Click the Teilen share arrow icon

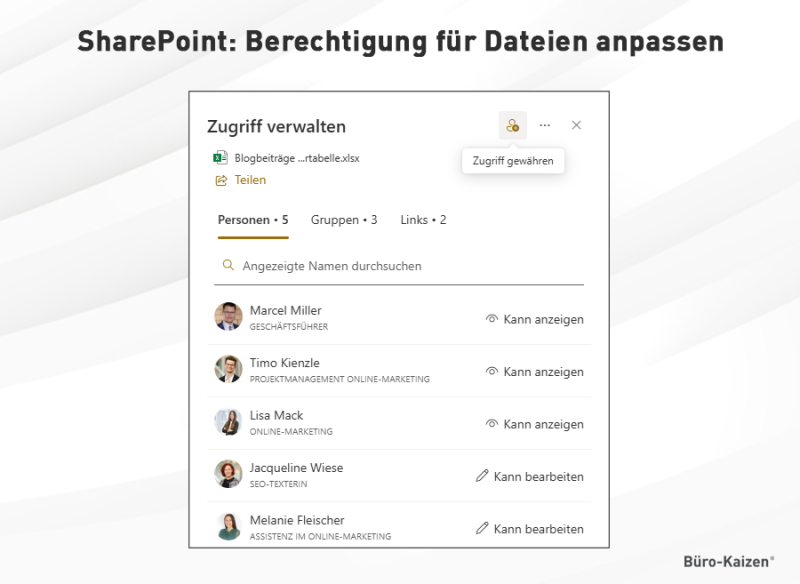tap(221, 180)
